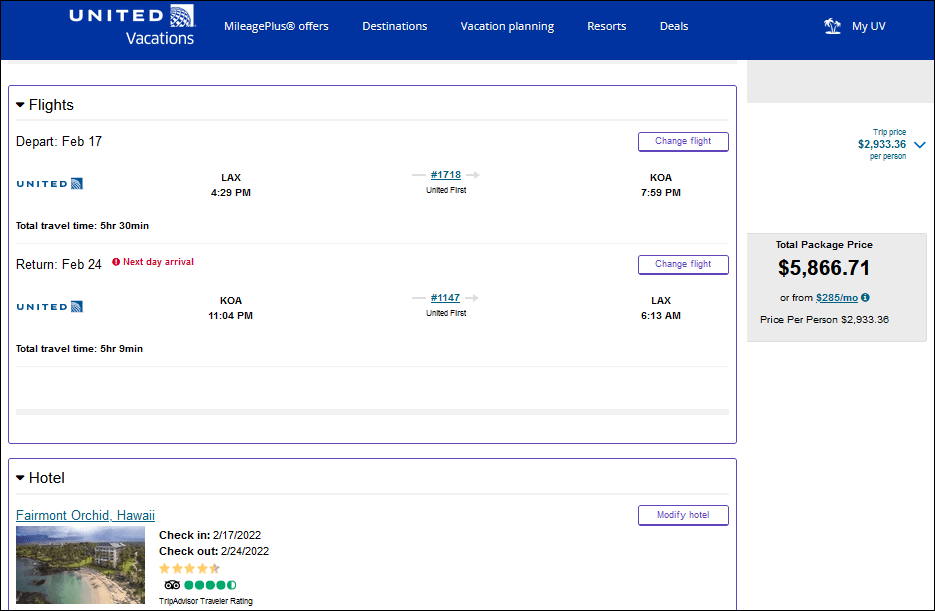
Task: Click the Depart: Feb 17 heading
Action: [x=59, y=141]
